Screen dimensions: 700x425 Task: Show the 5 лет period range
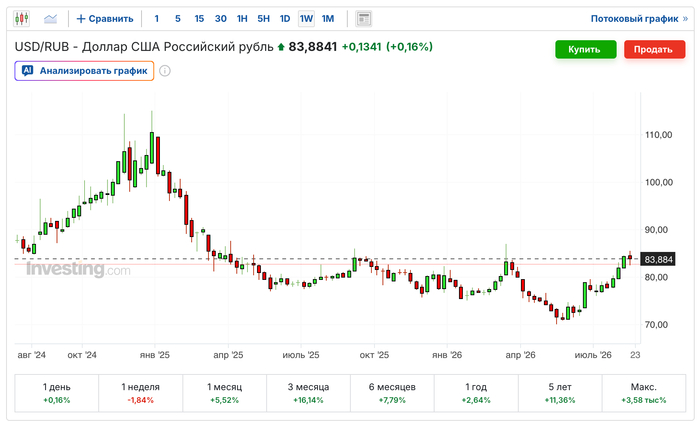(x=560, y=393)
